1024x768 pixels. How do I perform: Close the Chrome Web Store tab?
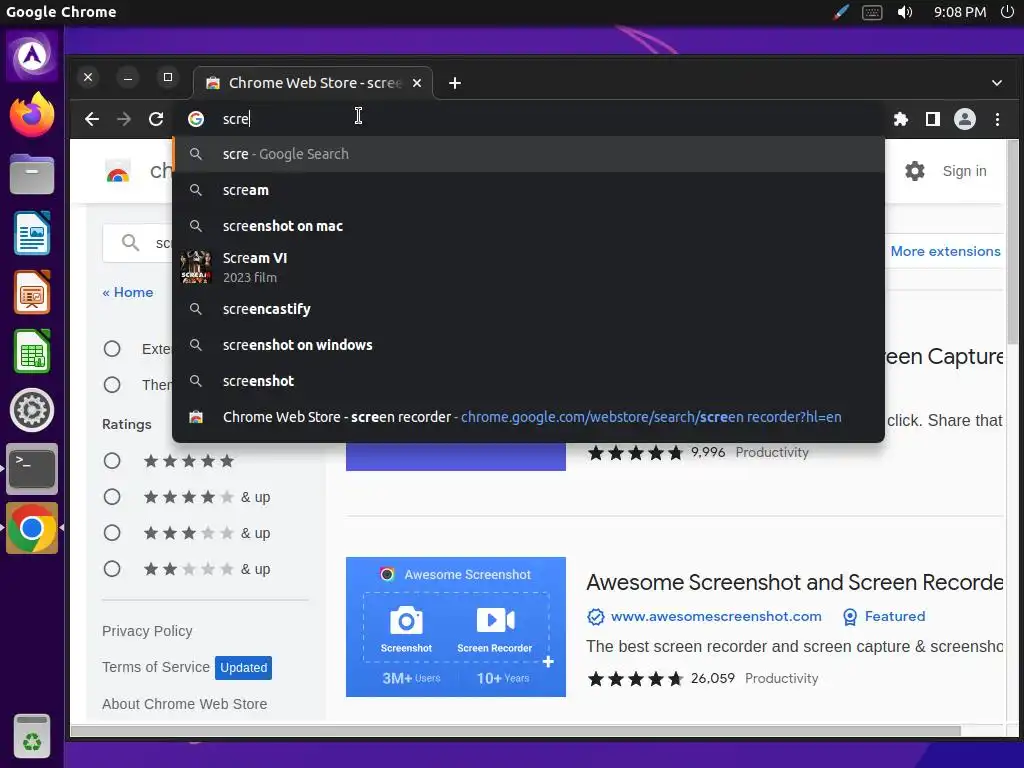pos(417,83)
